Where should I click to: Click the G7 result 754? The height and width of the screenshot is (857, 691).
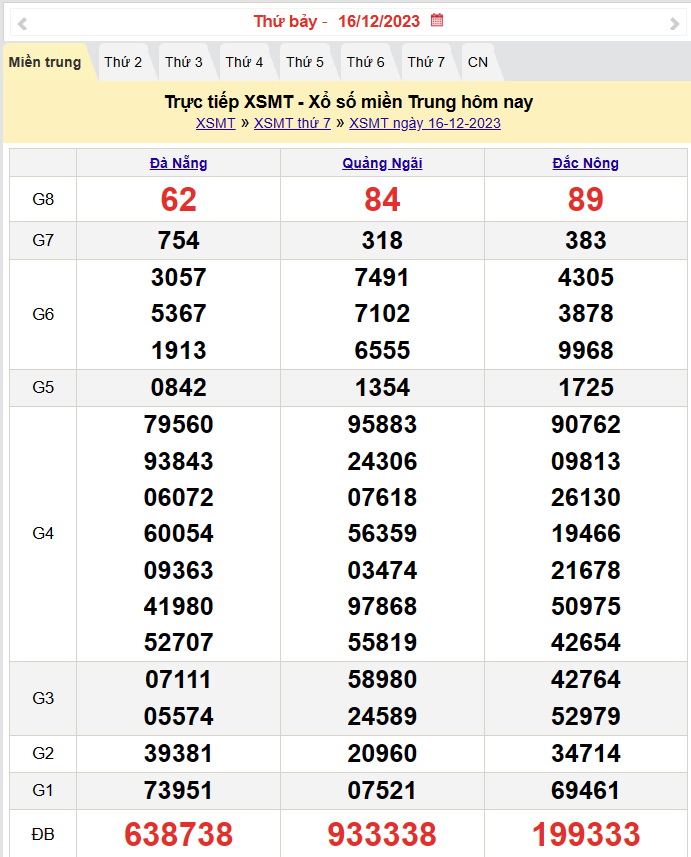[178, 240]
